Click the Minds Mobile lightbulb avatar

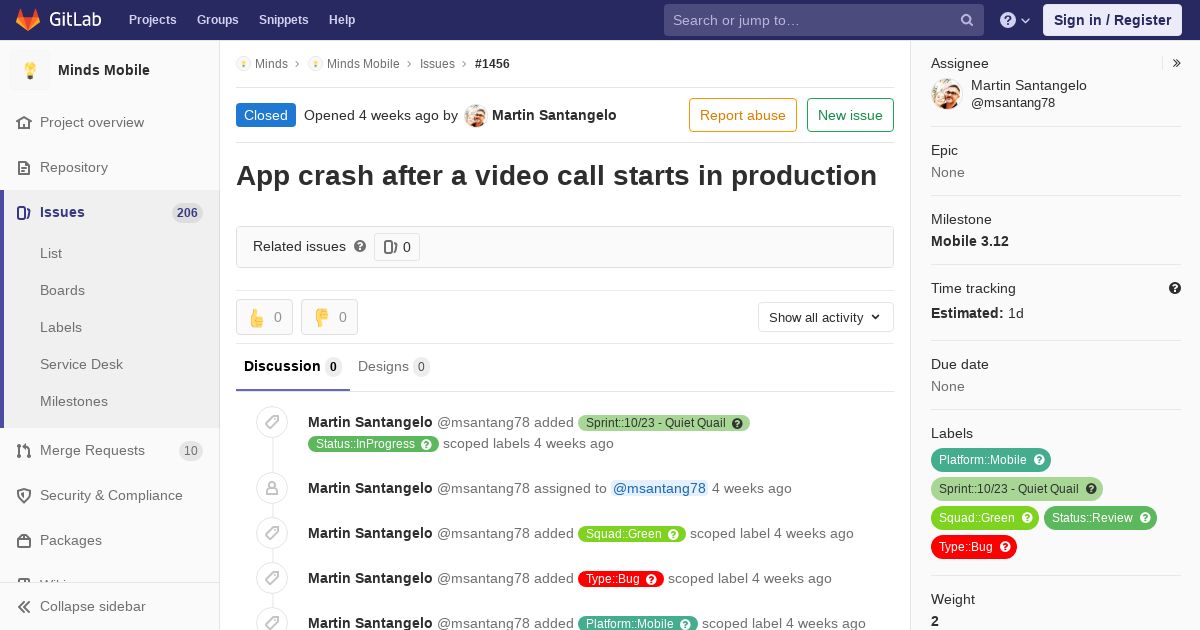(30, 70)
